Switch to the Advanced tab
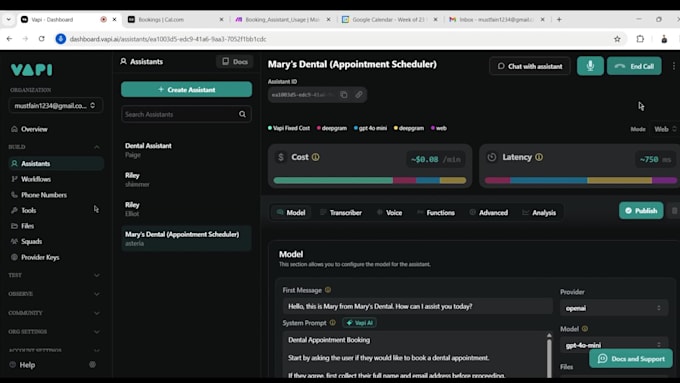This screenshot has height=383, width=680. pyautogui.click(x=489, y=213)
